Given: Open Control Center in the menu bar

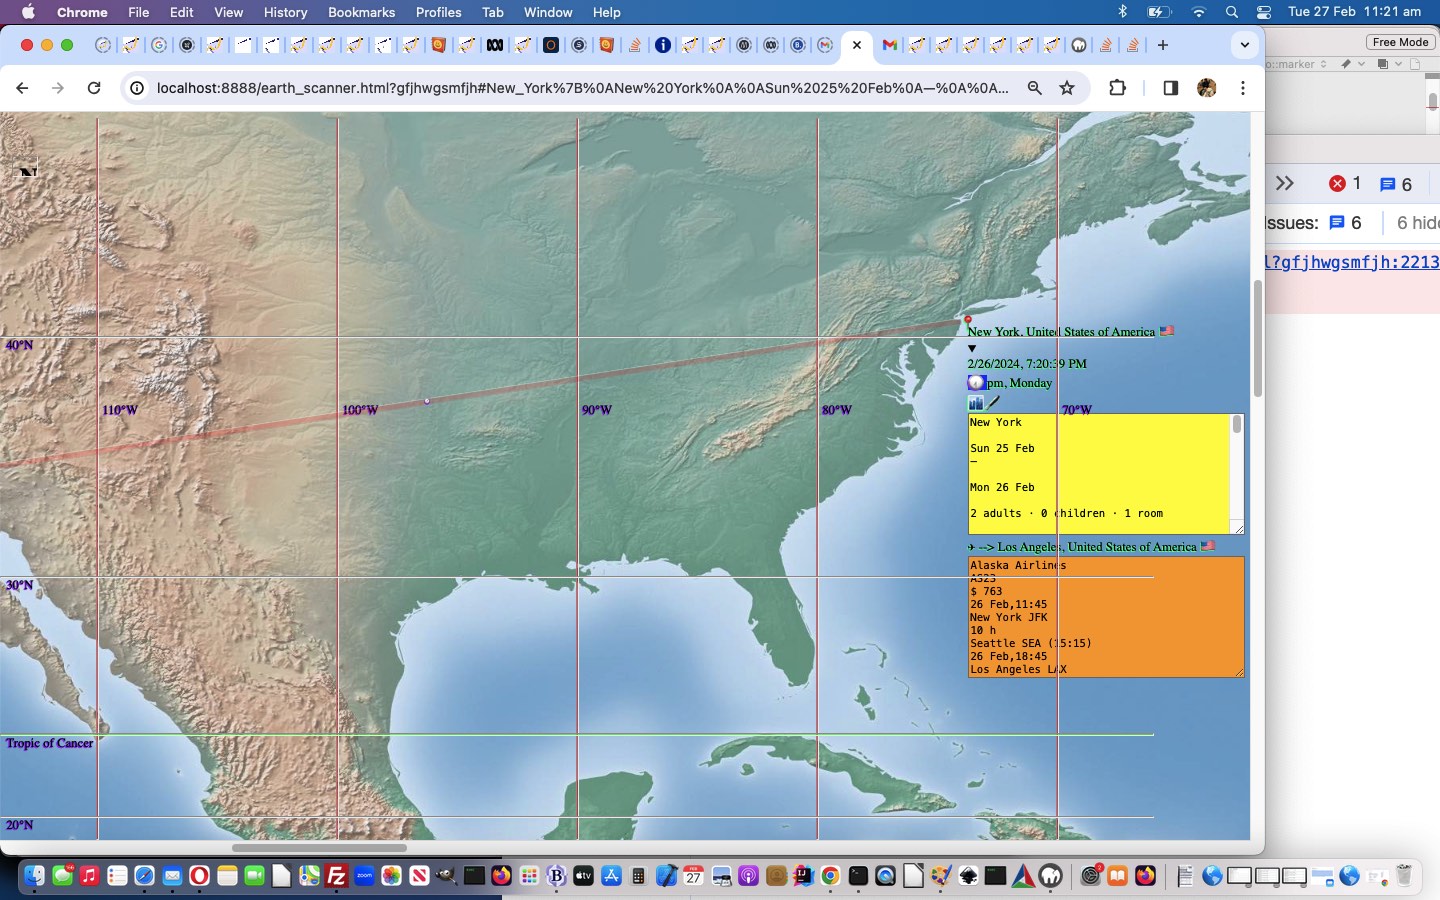Looking at the screenshot, I should coord(1264,12).
